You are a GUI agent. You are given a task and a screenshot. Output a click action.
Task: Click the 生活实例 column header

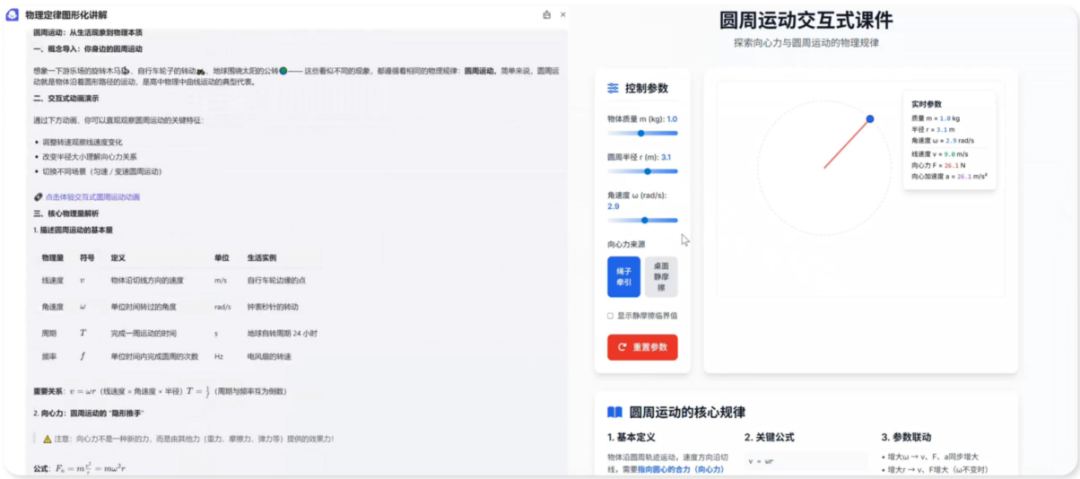pyautogui.click(x=262, y=258)
